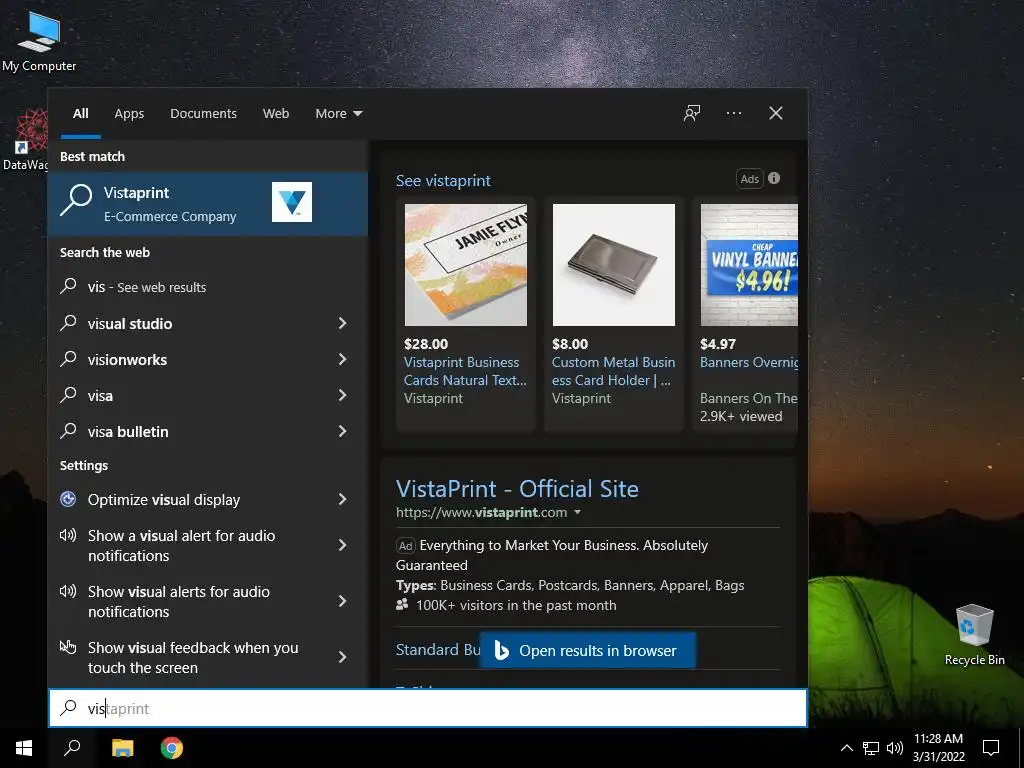The height and width of the screenshot is (768, 1024).
Task: Click the magnifier icon next to visionworks
Action: click(69, 359)
